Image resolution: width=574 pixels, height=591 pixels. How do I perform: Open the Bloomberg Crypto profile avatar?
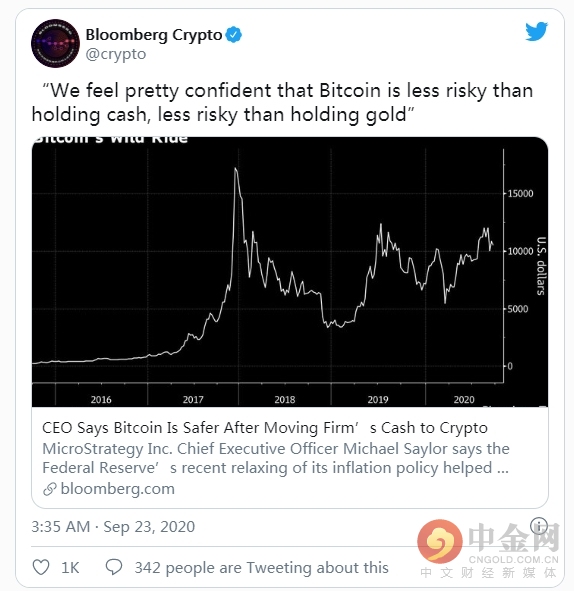tap(55, 43)
